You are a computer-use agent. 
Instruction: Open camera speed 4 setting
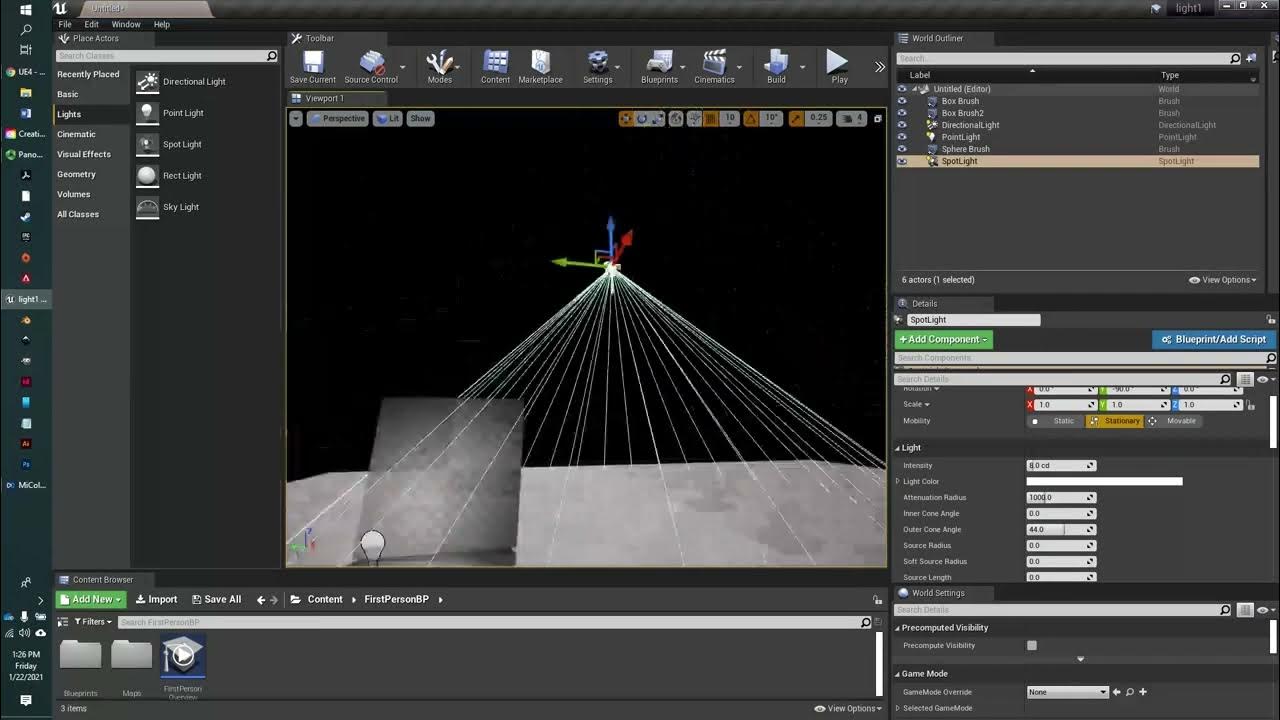pos(851,118)
